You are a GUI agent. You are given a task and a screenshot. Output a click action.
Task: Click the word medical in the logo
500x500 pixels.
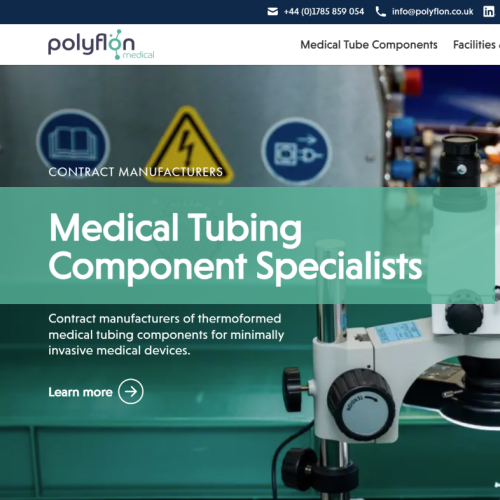point(138,55)
